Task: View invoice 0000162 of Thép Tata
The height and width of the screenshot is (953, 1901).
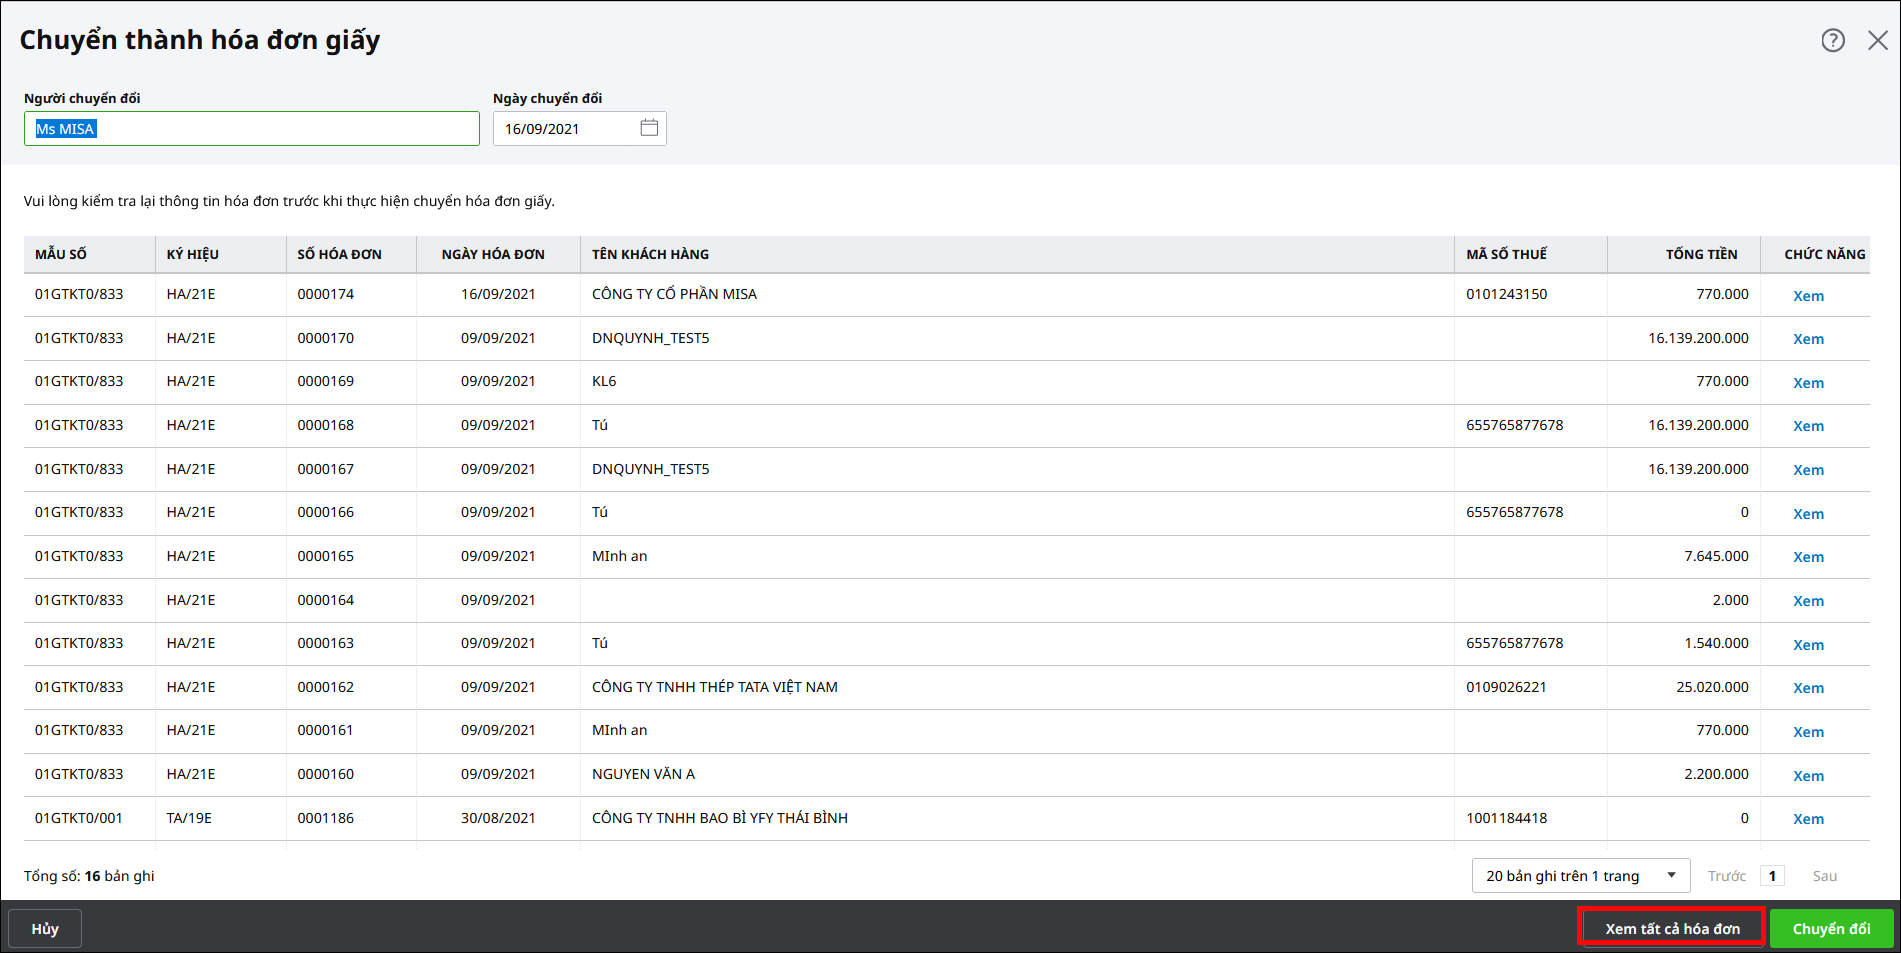Action: click(x=1807, y=688)
